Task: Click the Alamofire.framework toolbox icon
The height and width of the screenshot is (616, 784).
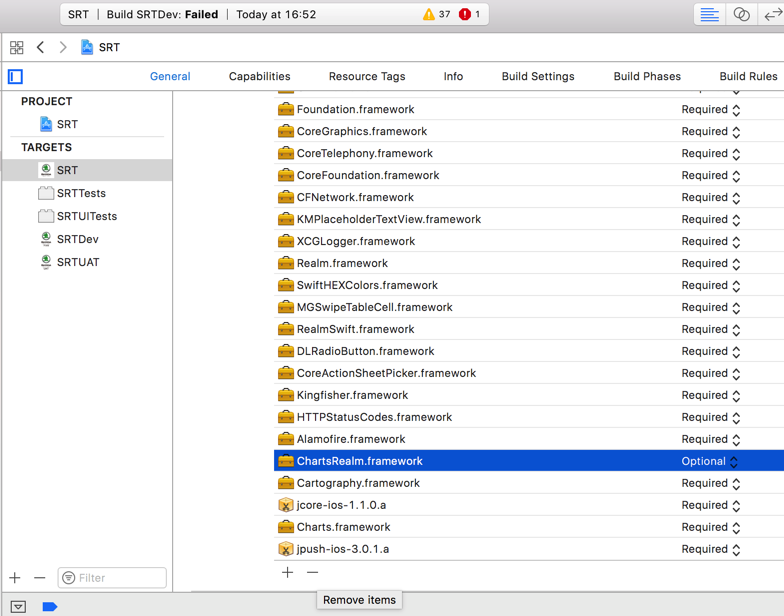Action: point(286,438)
